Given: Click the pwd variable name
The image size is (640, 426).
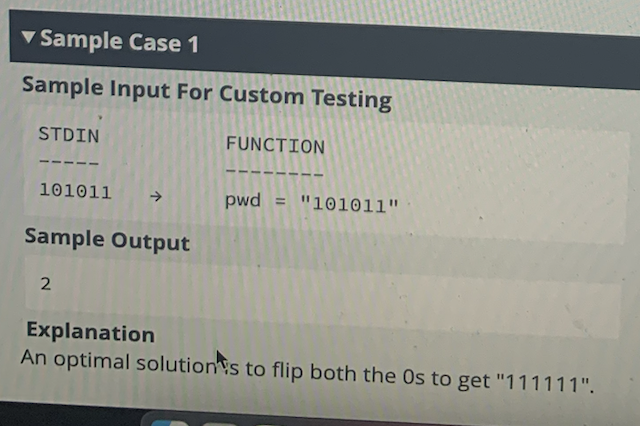Looking at the screenshot, I should (x=243, y=200).
